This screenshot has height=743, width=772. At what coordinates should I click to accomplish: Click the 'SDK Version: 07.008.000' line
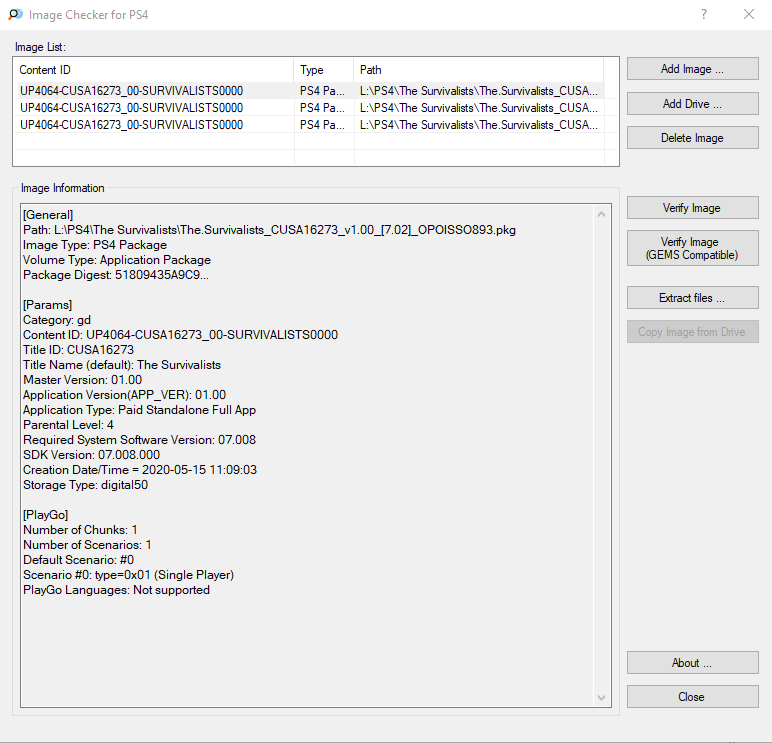(x=91, y=455)
